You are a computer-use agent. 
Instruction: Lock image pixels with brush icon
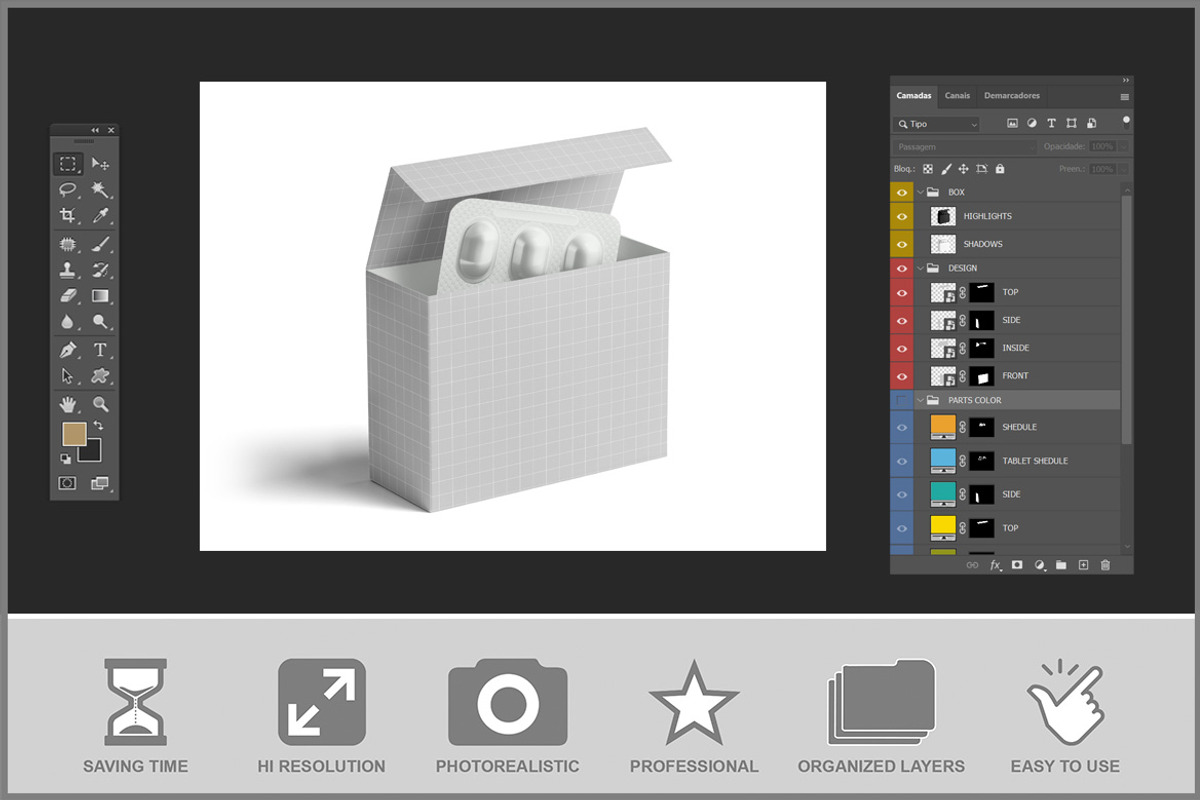(x=946, y=169)
